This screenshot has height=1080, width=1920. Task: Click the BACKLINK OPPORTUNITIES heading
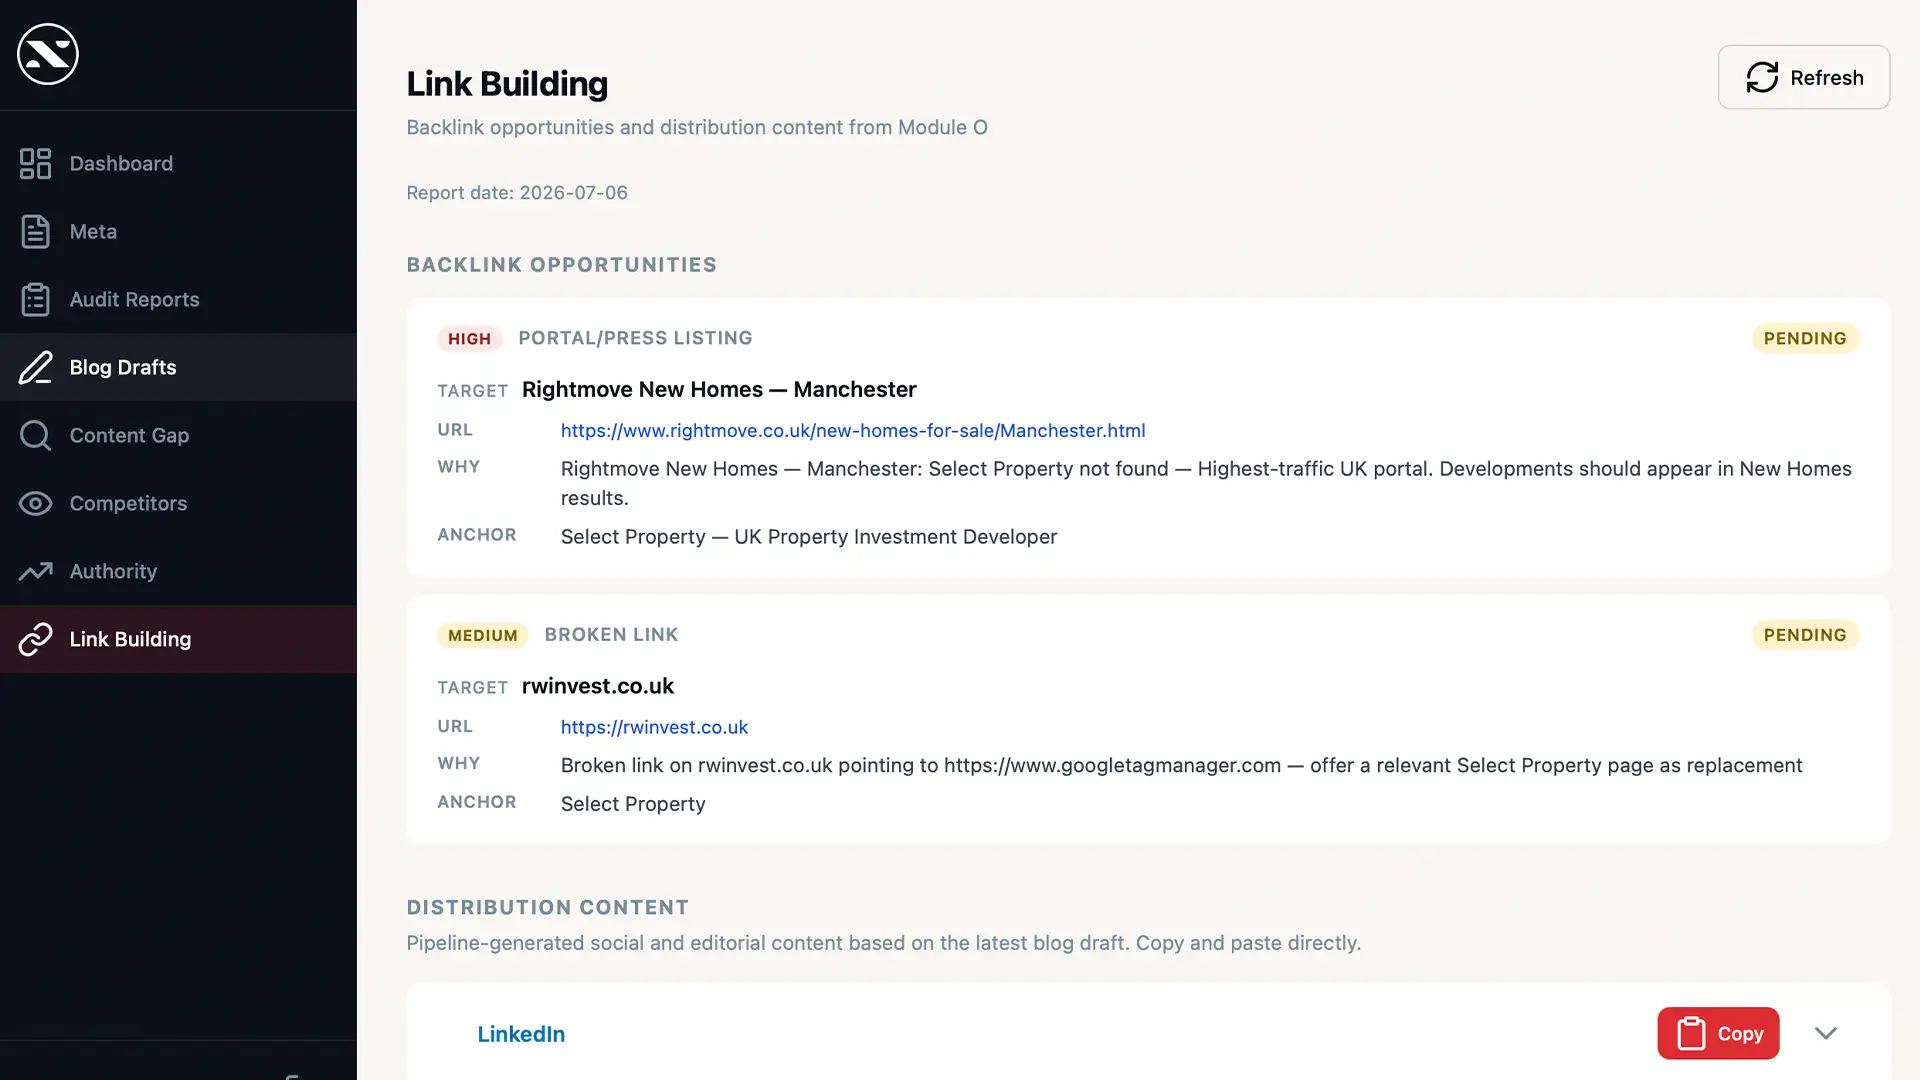[x=561, y=265]
